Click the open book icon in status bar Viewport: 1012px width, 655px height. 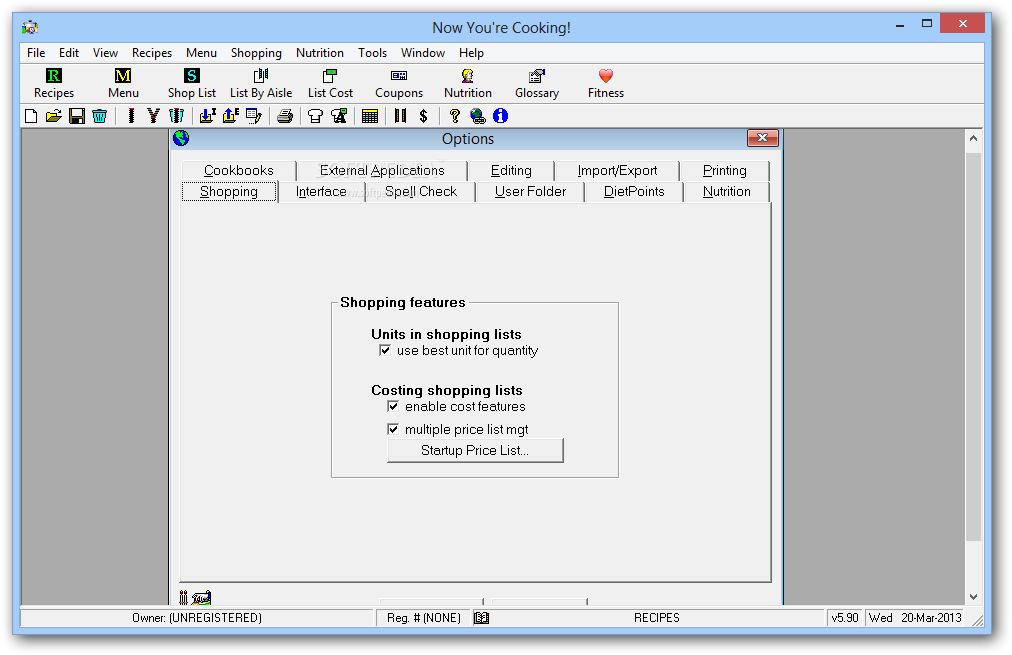[481, 618]
